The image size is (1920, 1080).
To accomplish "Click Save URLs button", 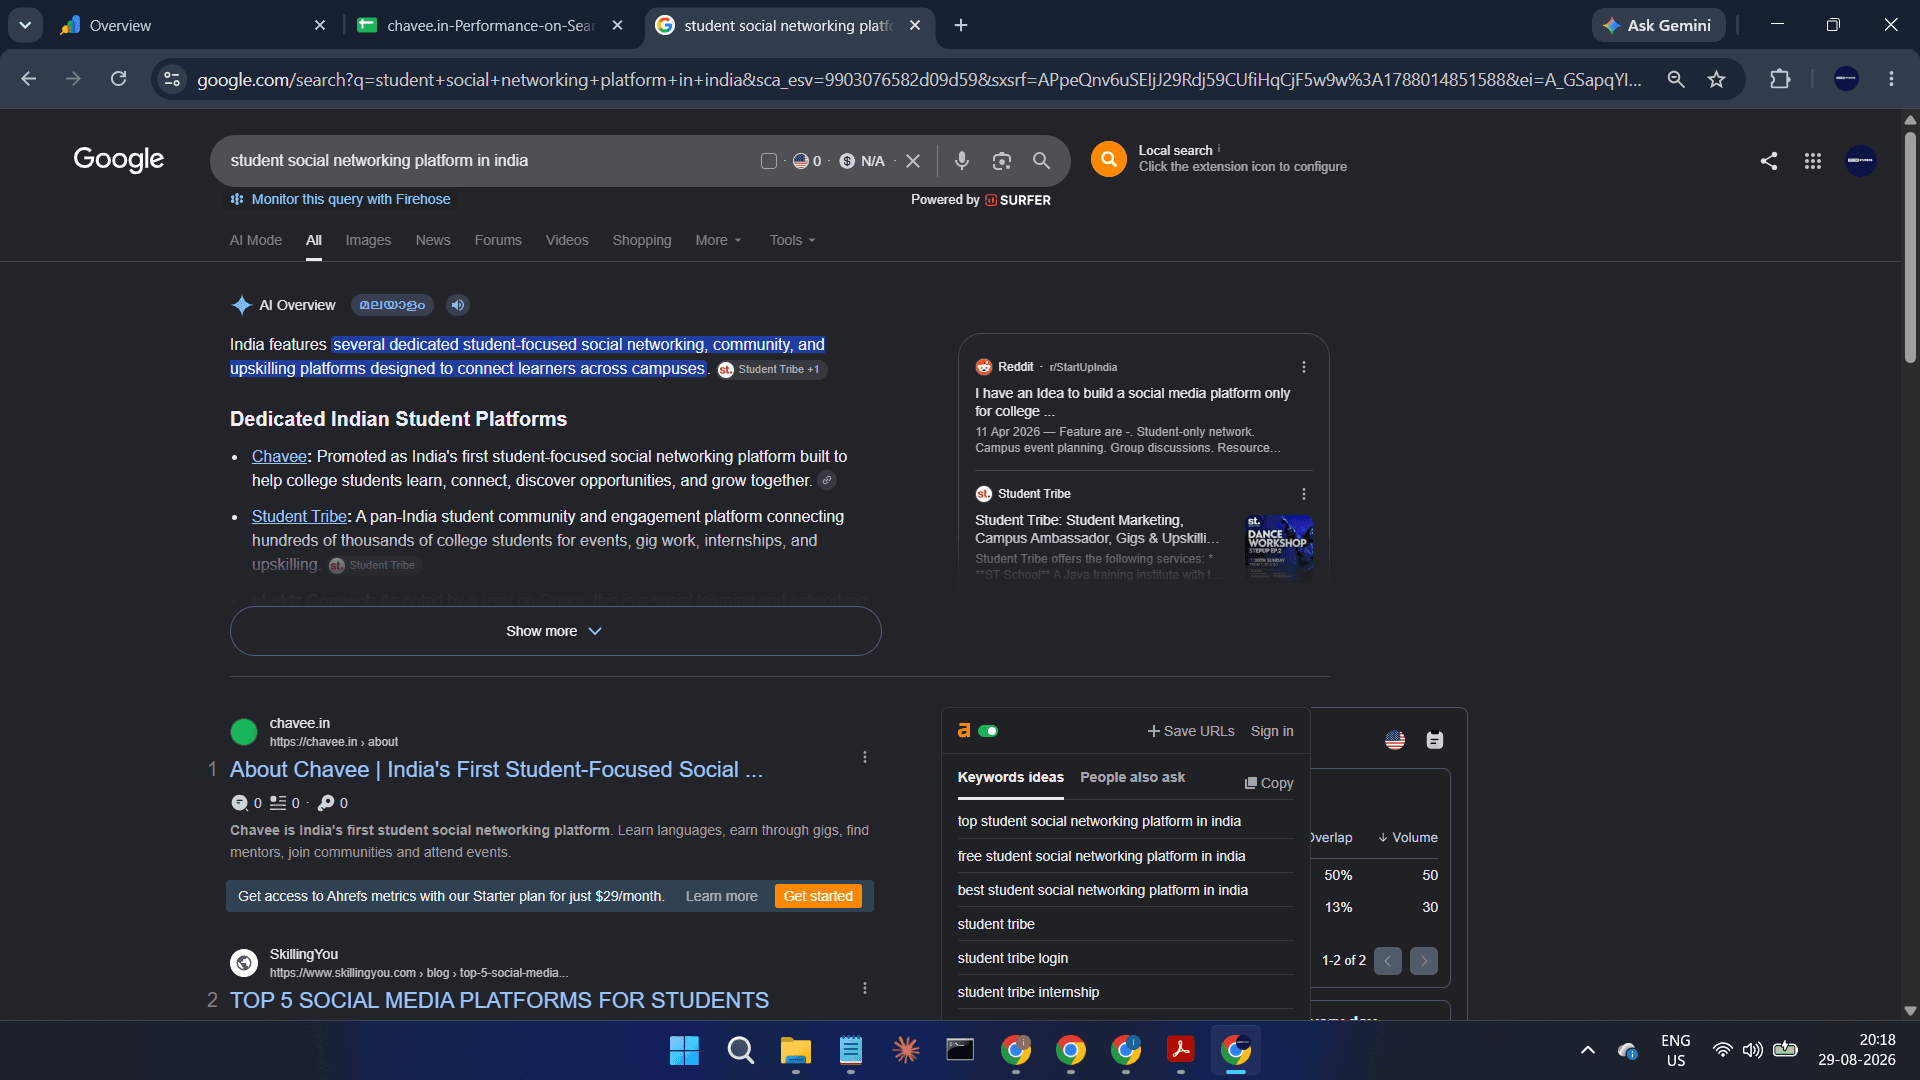I will coord(1190,731).
